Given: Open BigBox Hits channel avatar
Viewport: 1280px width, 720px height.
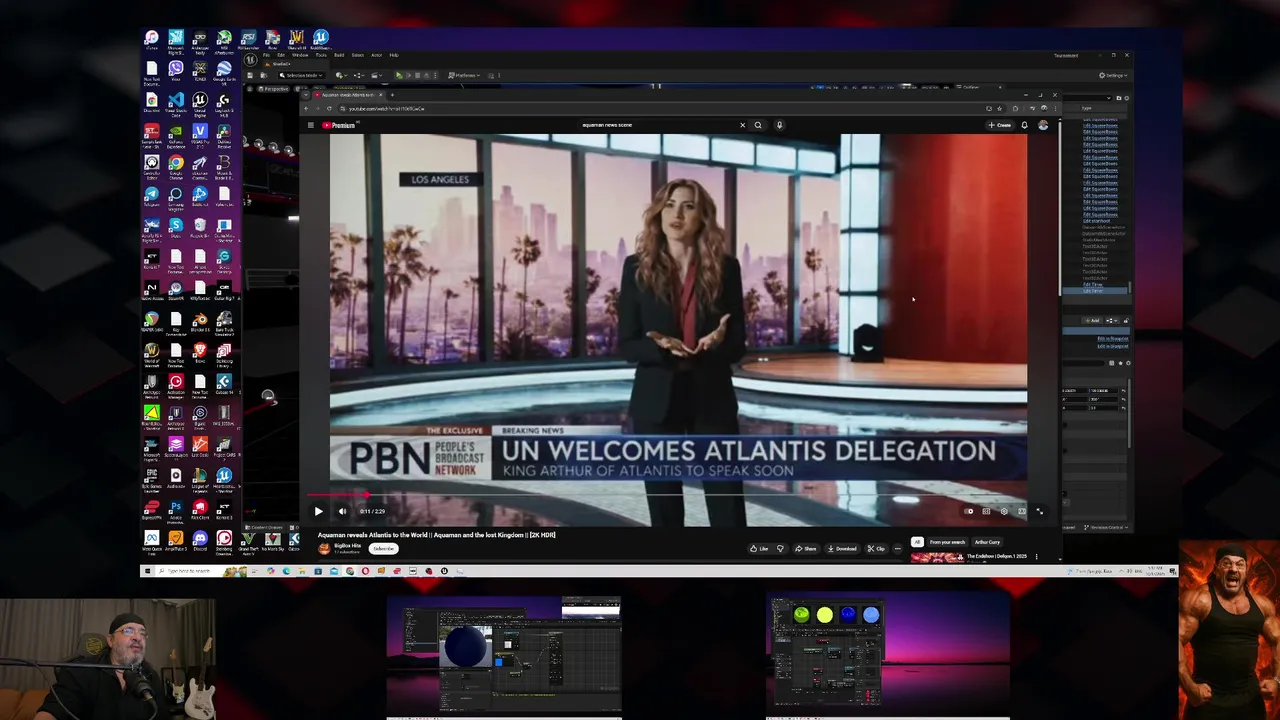Looking at the screenshot, I should tap(324, 549).
